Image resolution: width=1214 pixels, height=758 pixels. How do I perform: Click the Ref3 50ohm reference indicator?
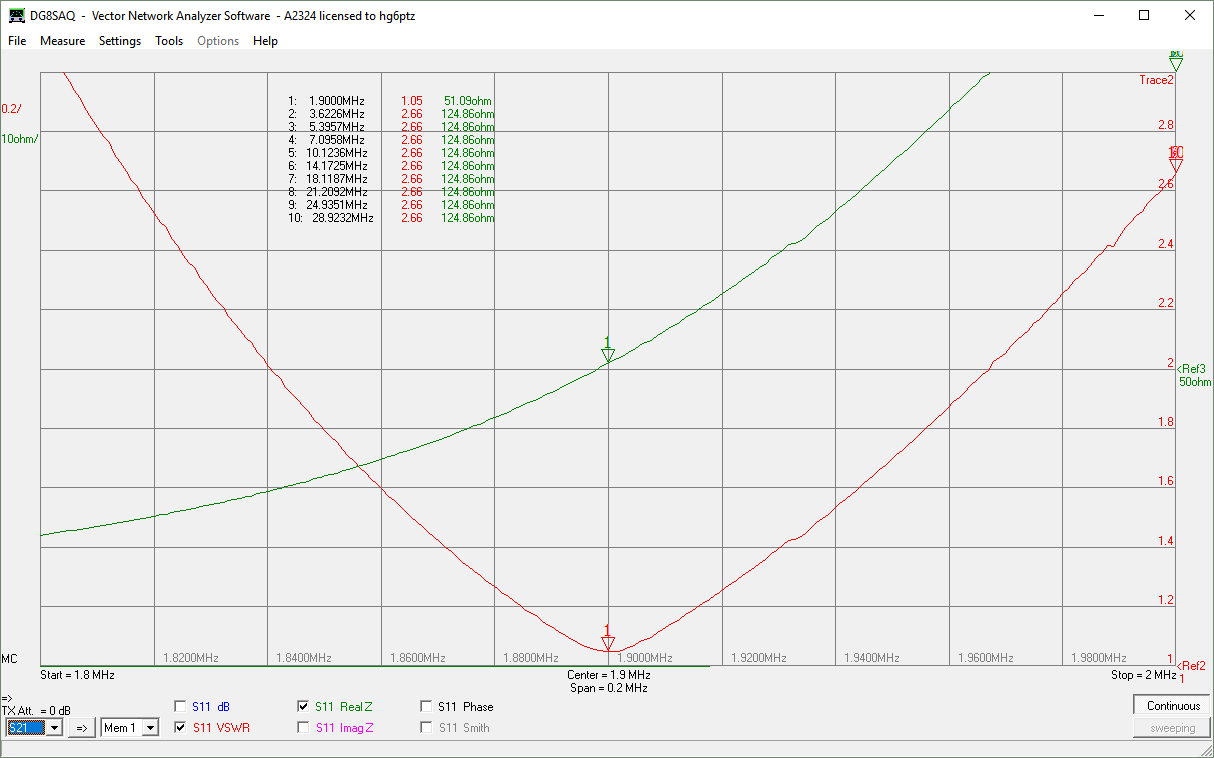pyautogui.click(x=1194, y=375)
